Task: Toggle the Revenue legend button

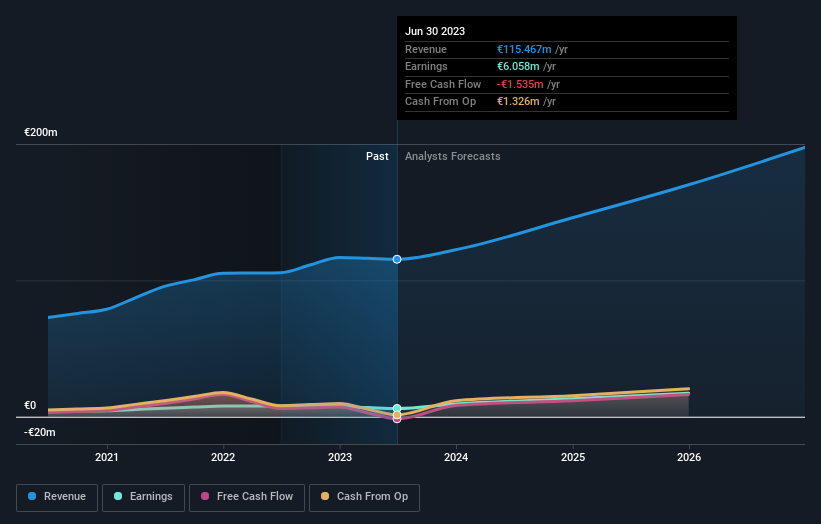Action: point(57,497)
